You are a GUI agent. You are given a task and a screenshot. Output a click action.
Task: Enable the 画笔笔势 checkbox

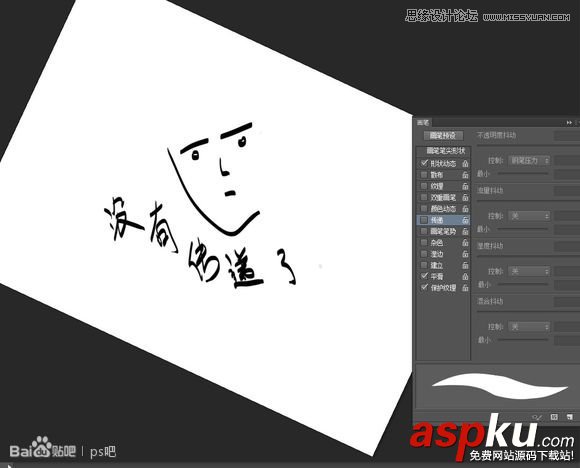pyautogui.click(x=424, y=231)
